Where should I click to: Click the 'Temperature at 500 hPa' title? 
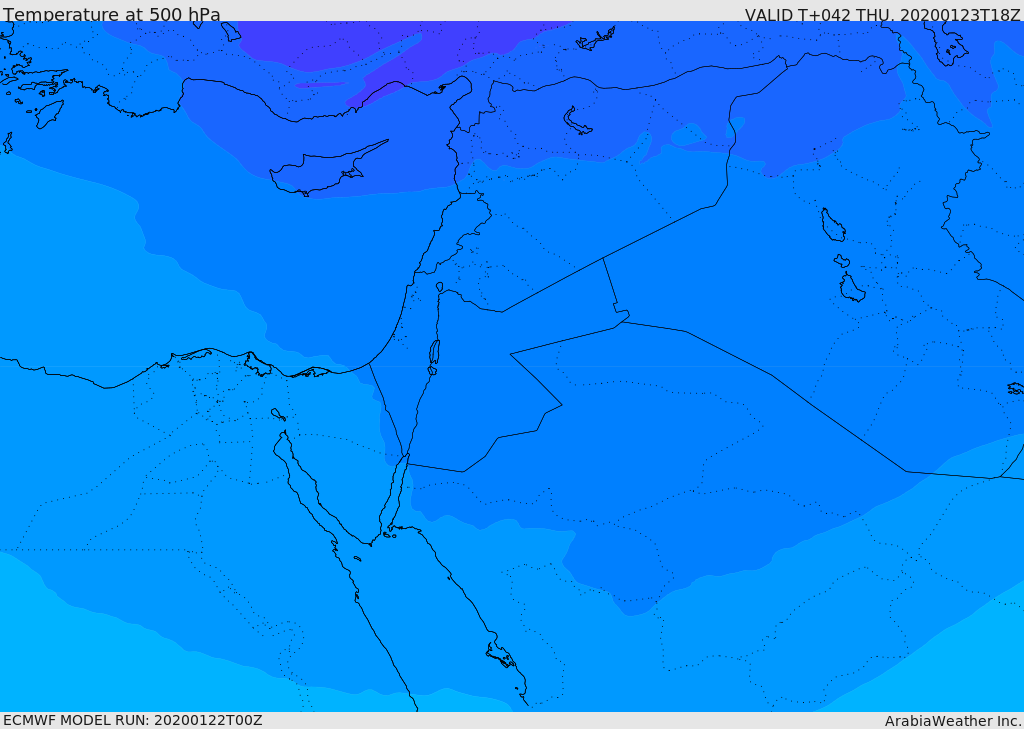[112, 14]
